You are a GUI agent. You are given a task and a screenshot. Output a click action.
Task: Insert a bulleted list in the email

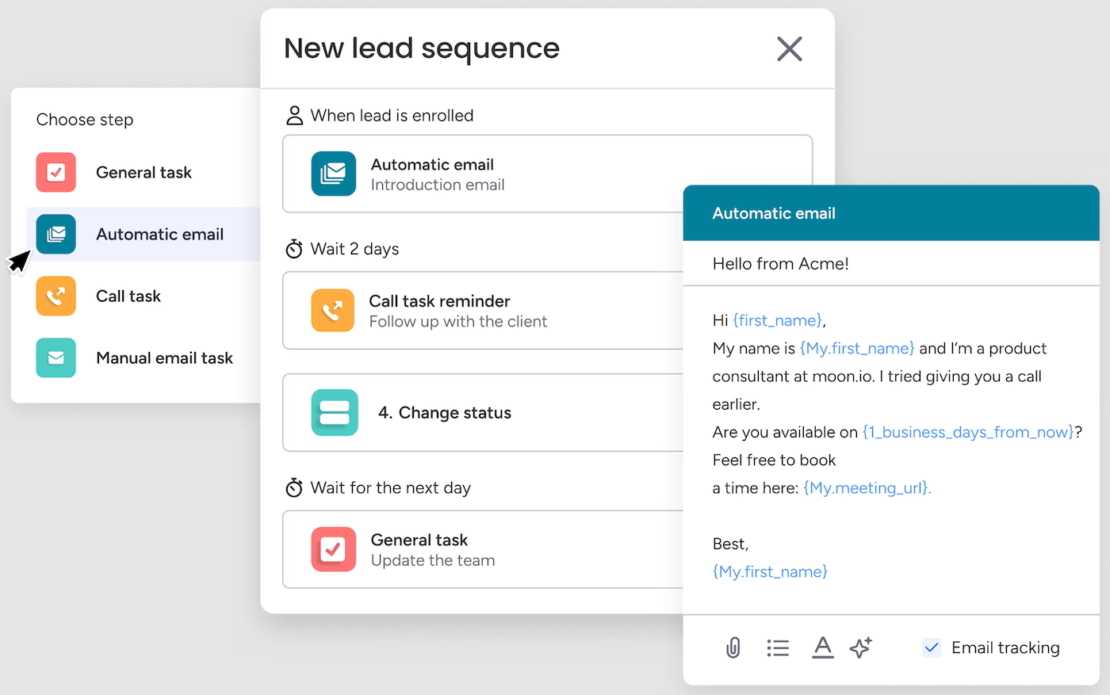coord(778,648)
